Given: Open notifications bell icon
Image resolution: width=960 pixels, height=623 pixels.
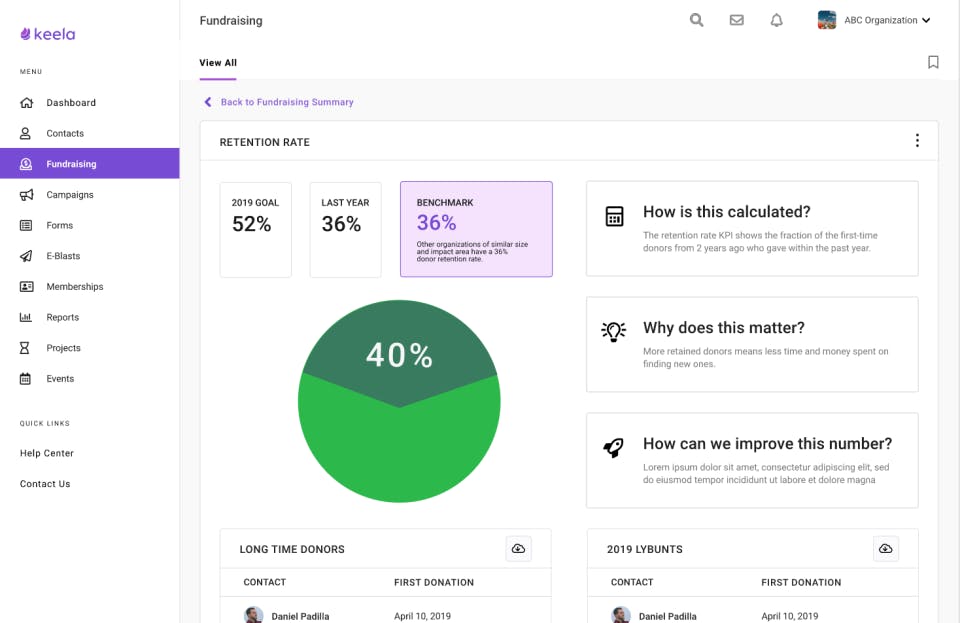Looking at the screenshot, I should [x=776, y=20].
